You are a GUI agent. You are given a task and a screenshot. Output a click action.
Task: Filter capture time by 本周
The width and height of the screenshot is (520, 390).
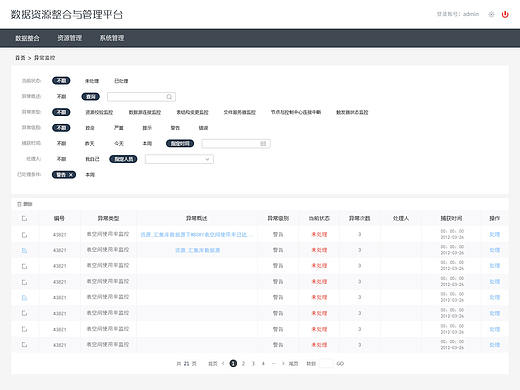(147, 144)
